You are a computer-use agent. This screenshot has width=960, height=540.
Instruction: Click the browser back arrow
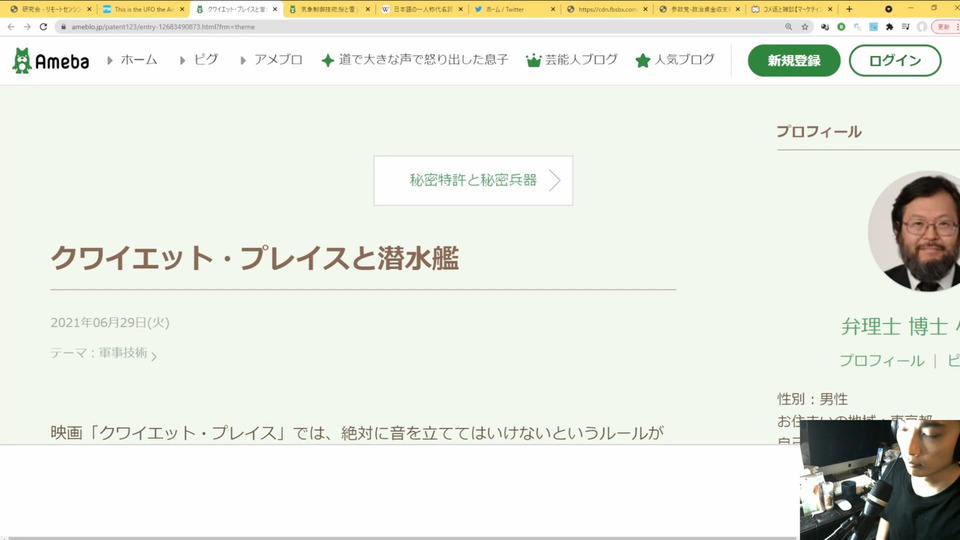(x=11, y=27)
